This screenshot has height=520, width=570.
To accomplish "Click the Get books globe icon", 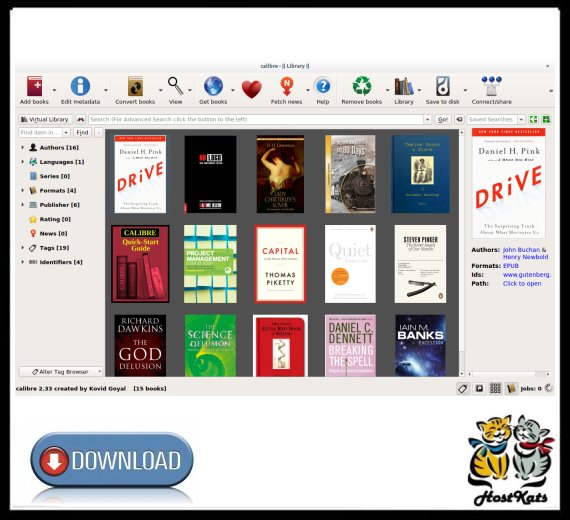I will [x=213, y=86].
